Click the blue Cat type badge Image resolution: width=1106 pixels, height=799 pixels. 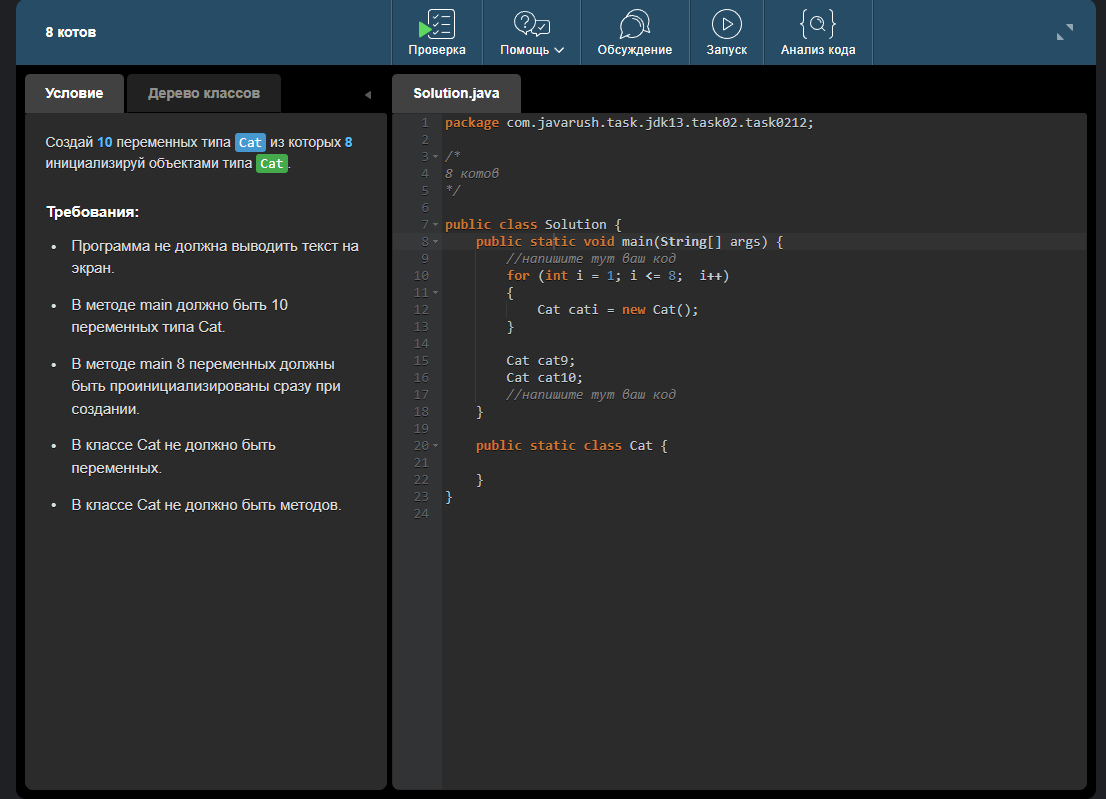click(250, 143)
